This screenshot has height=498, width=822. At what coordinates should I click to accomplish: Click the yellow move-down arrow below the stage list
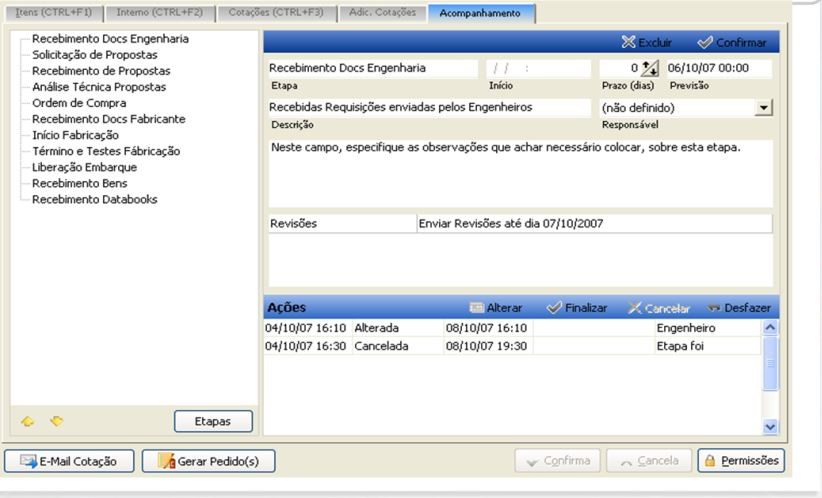56,421
